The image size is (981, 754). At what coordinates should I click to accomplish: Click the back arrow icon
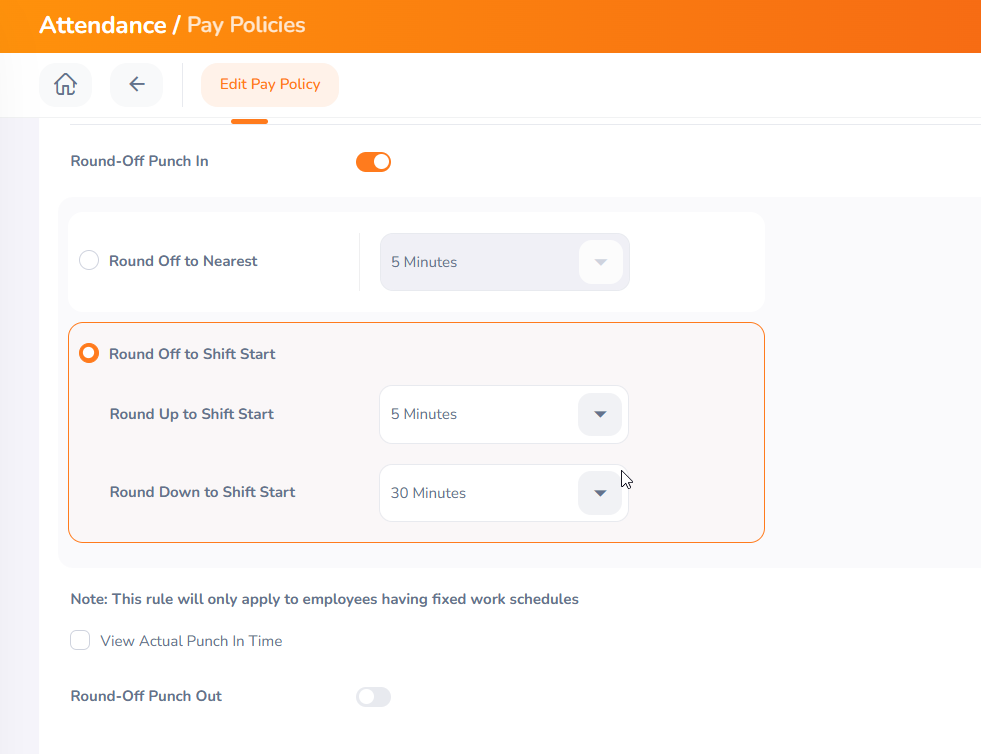[136, 85]
